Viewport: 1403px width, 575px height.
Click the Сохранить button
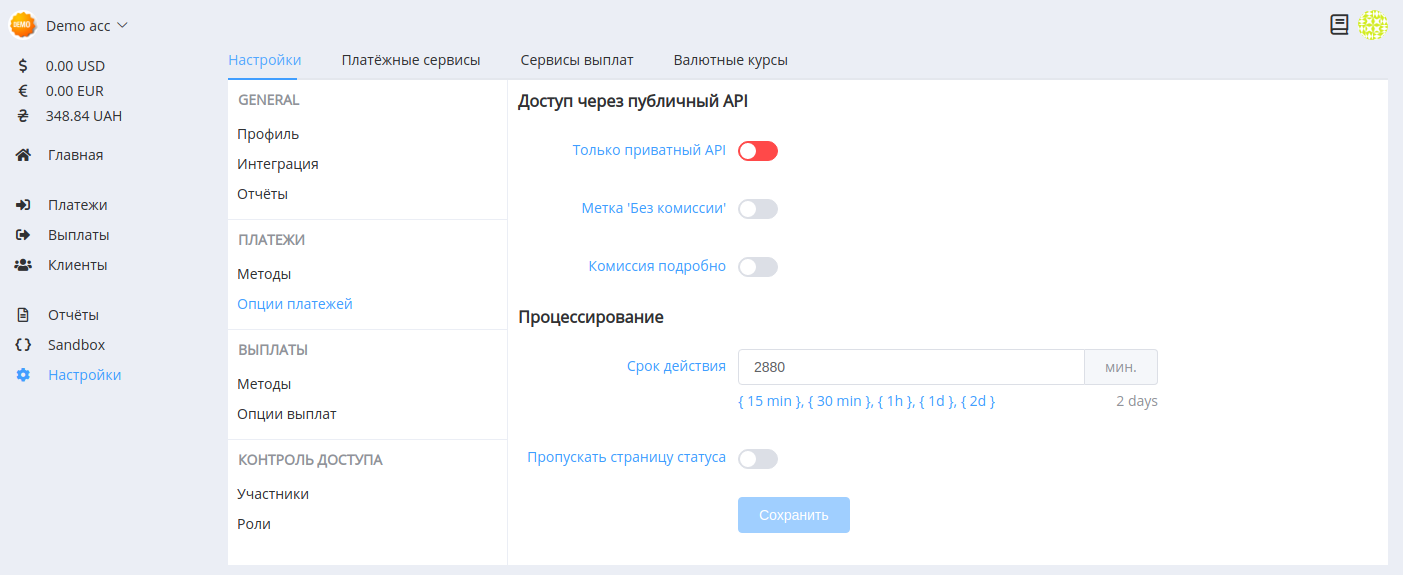tap(794, 515)
